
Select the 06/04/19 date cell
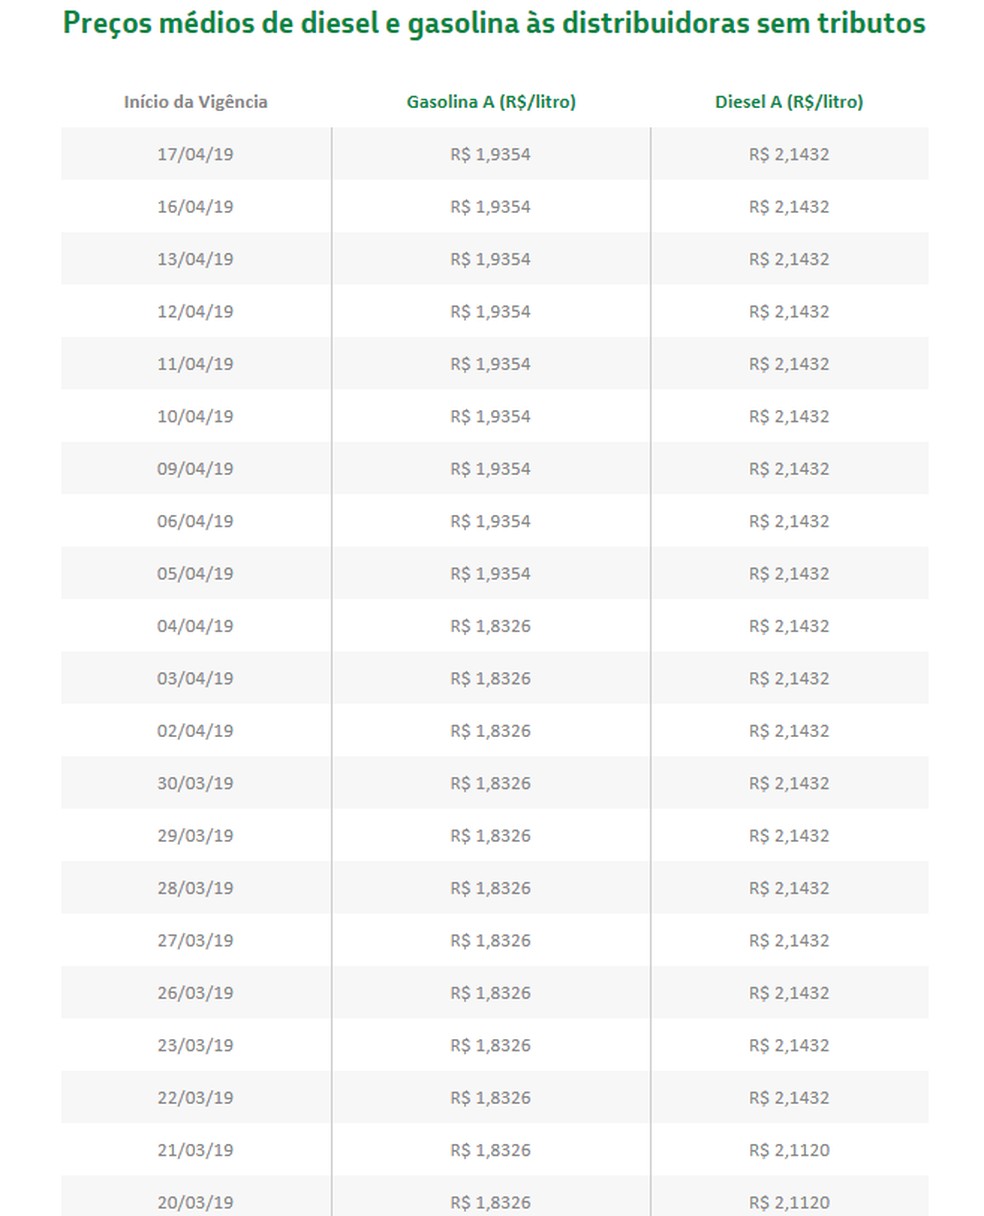[x=195, y=521]
